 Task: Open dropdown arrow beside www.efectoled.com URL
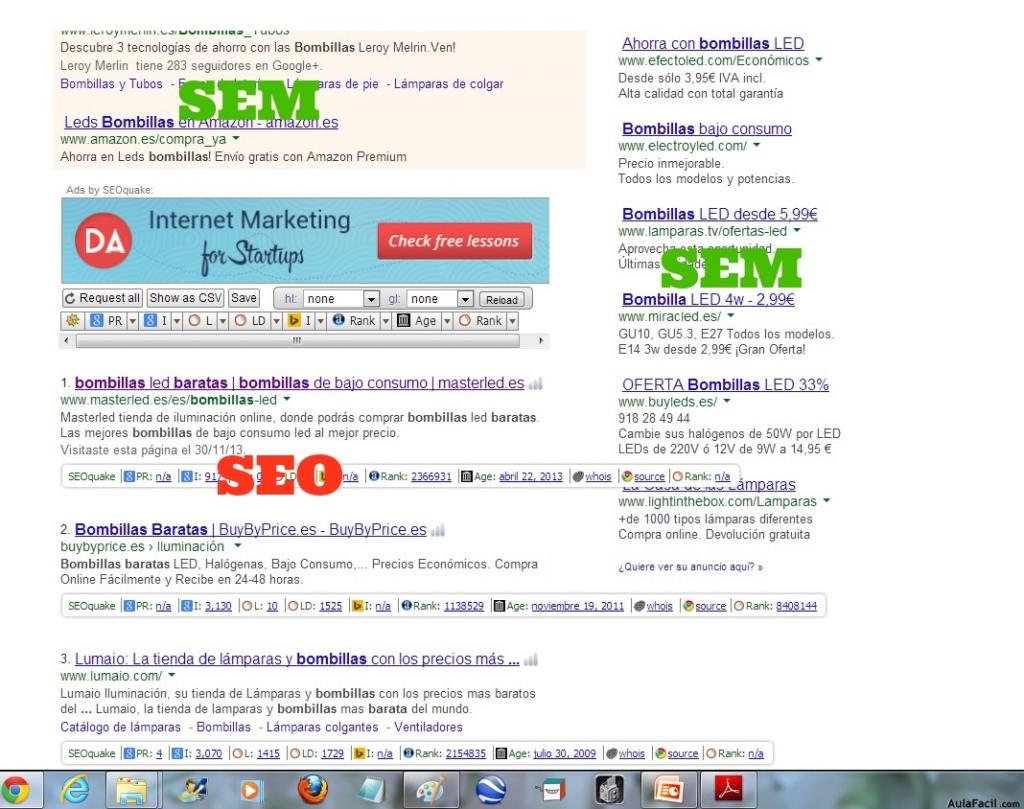[819, 59]
